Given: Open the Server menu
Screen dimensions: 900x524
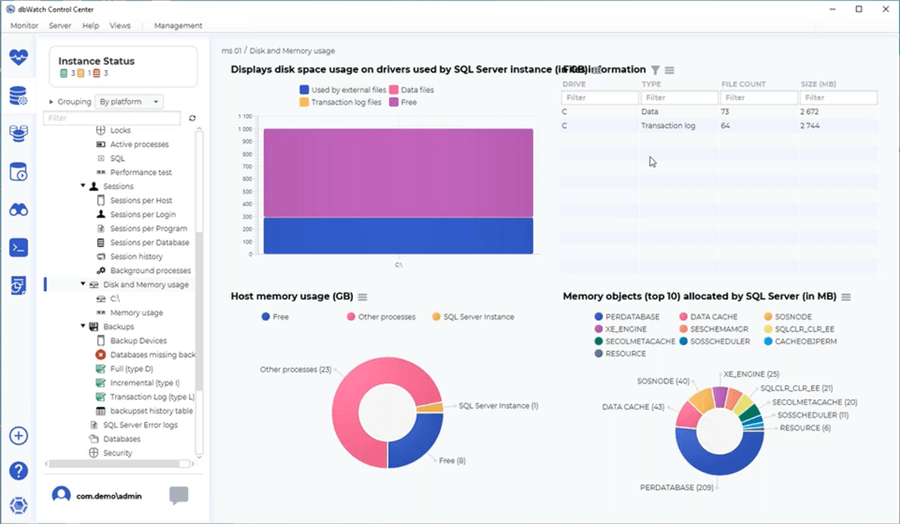Looking at the screenshot, I should [x=60, y=26].
